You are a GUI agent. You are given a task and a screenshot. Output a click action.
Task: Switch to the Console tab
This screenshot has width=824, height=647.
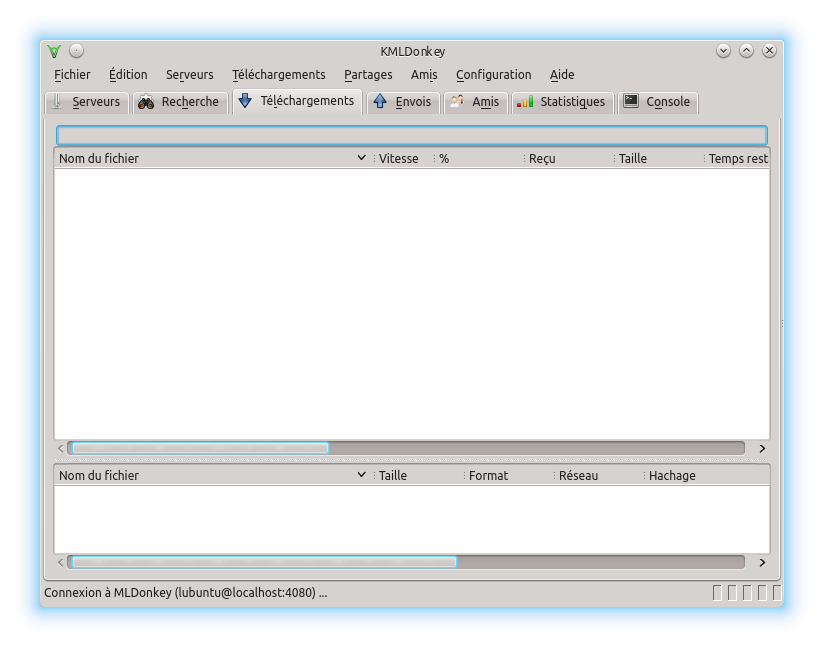[658, 102]
